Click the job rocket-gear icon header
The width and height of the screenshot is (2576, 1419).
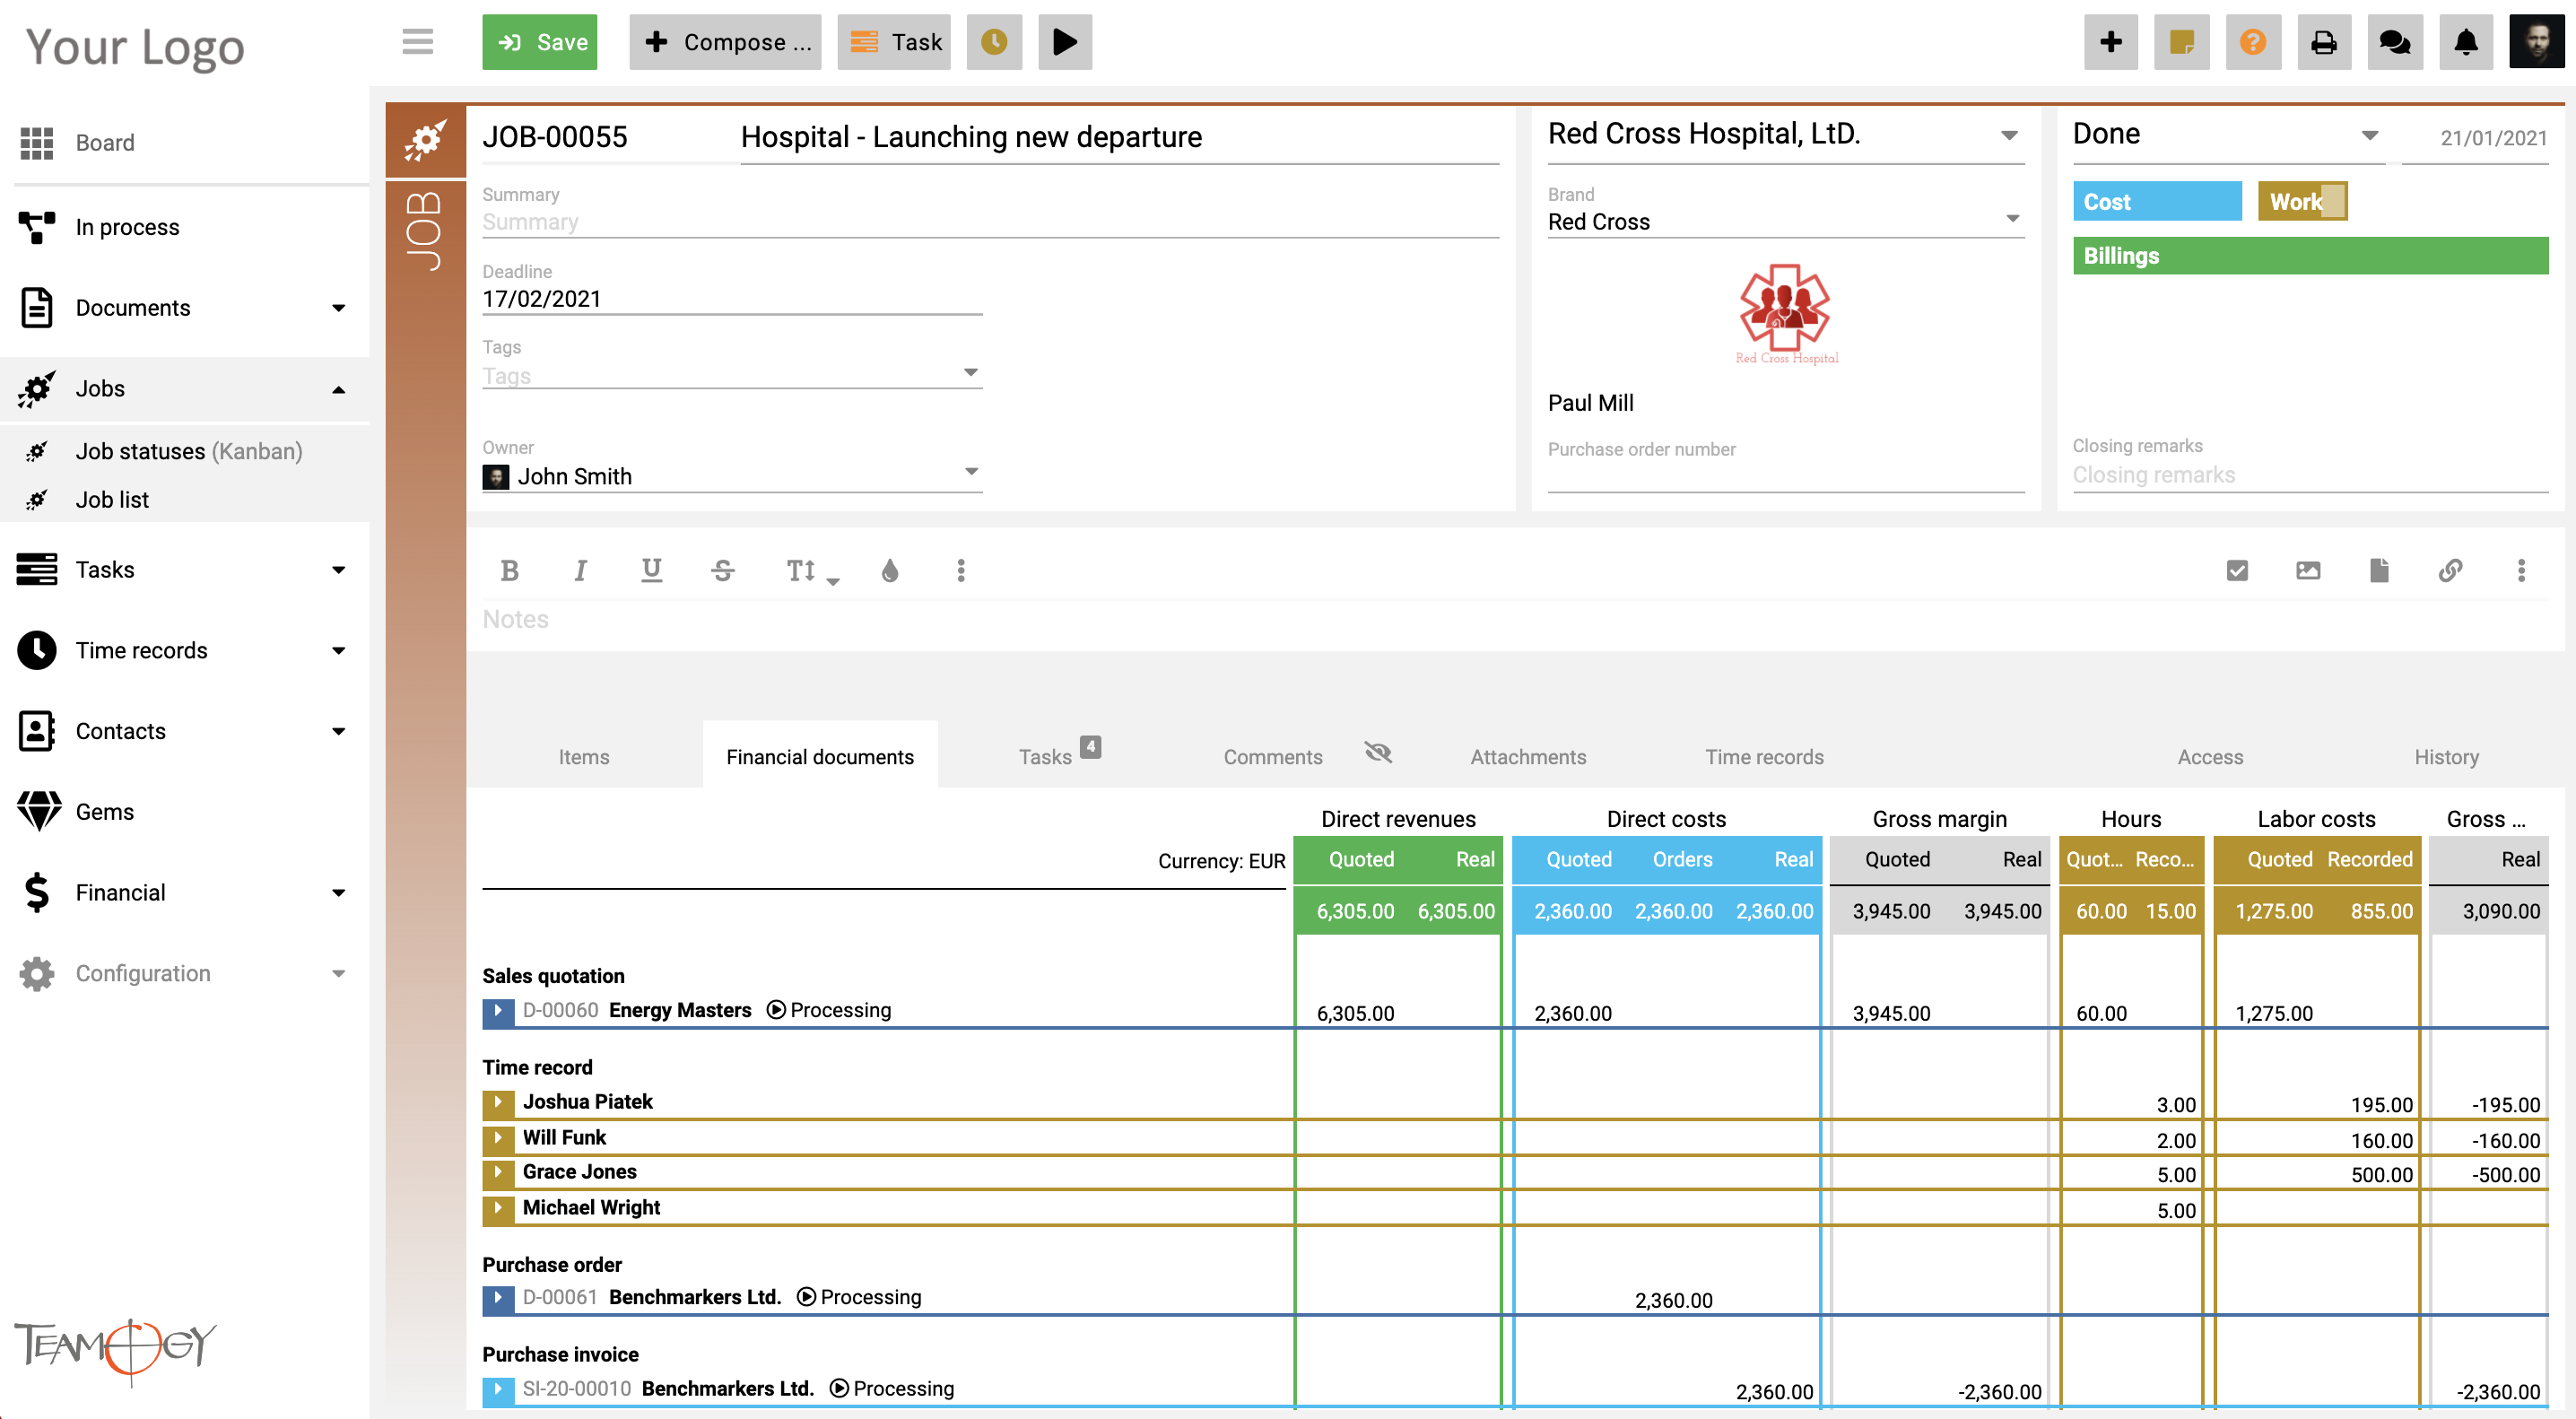(x=425, y=140)
